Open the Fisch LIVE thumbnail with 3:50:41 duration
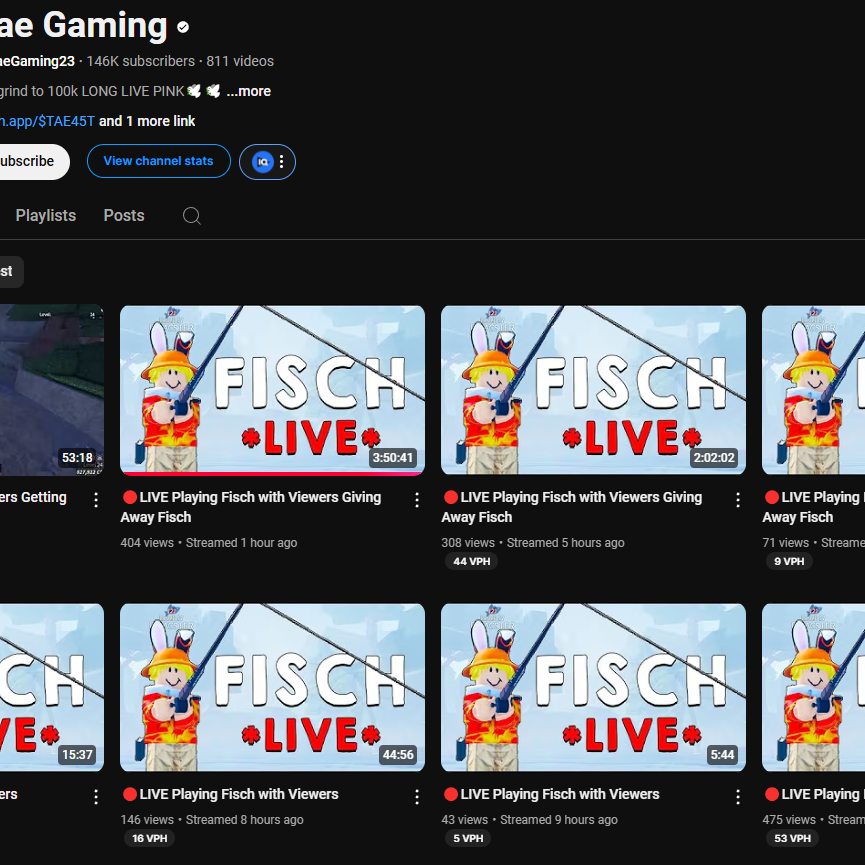 click(x=273, y=390)
